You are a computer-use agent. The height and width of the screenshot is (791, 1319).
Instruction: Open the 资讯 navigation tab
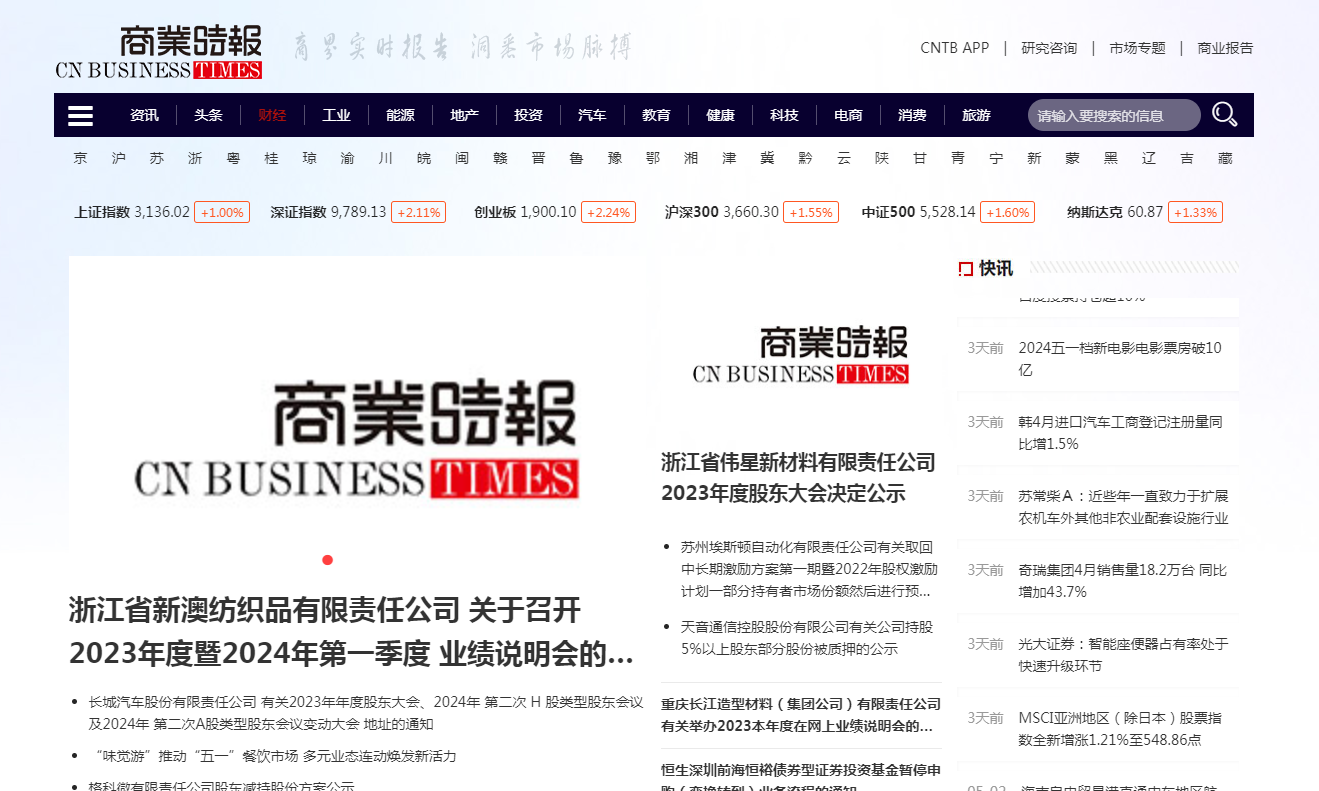pos(144,115)
